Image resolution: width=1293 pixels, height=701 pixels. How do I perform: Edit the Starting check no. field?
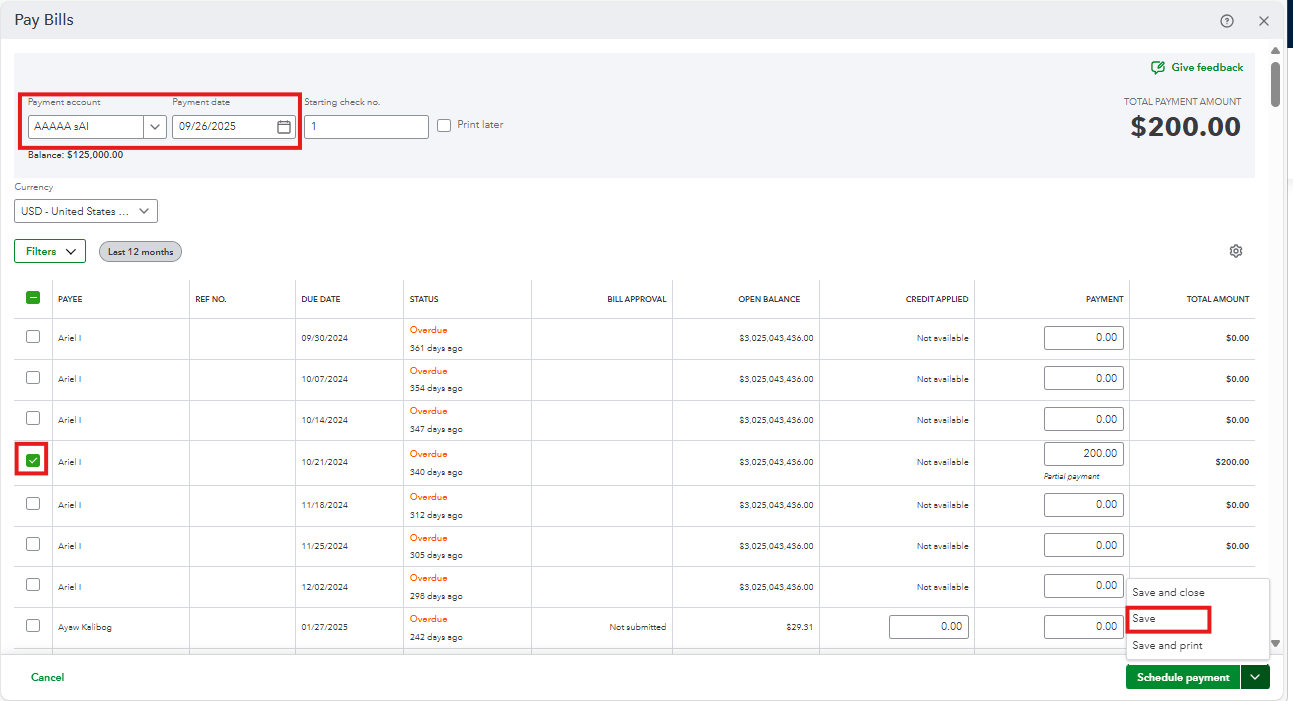[366, 127]
